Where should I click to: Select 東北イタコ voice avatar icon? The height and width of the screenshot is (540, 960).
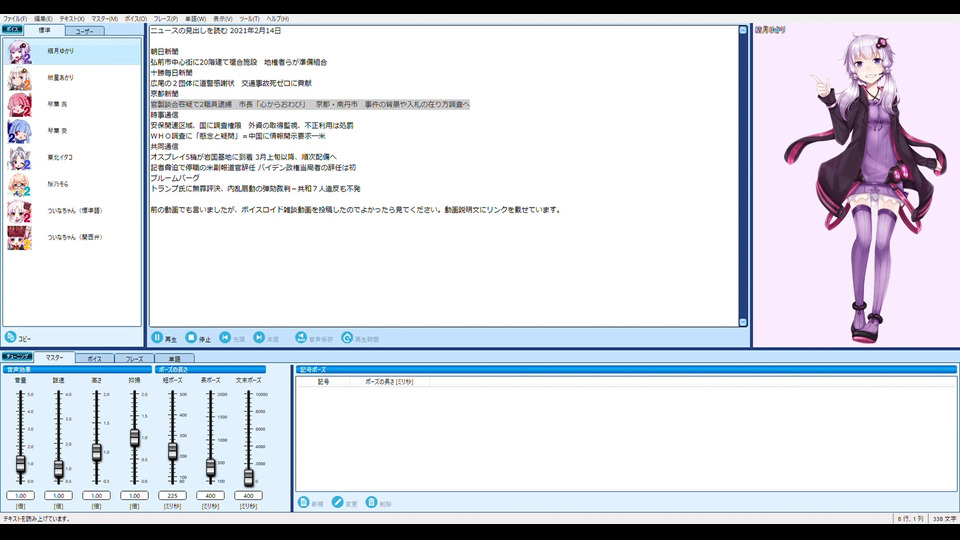[20, 158]
